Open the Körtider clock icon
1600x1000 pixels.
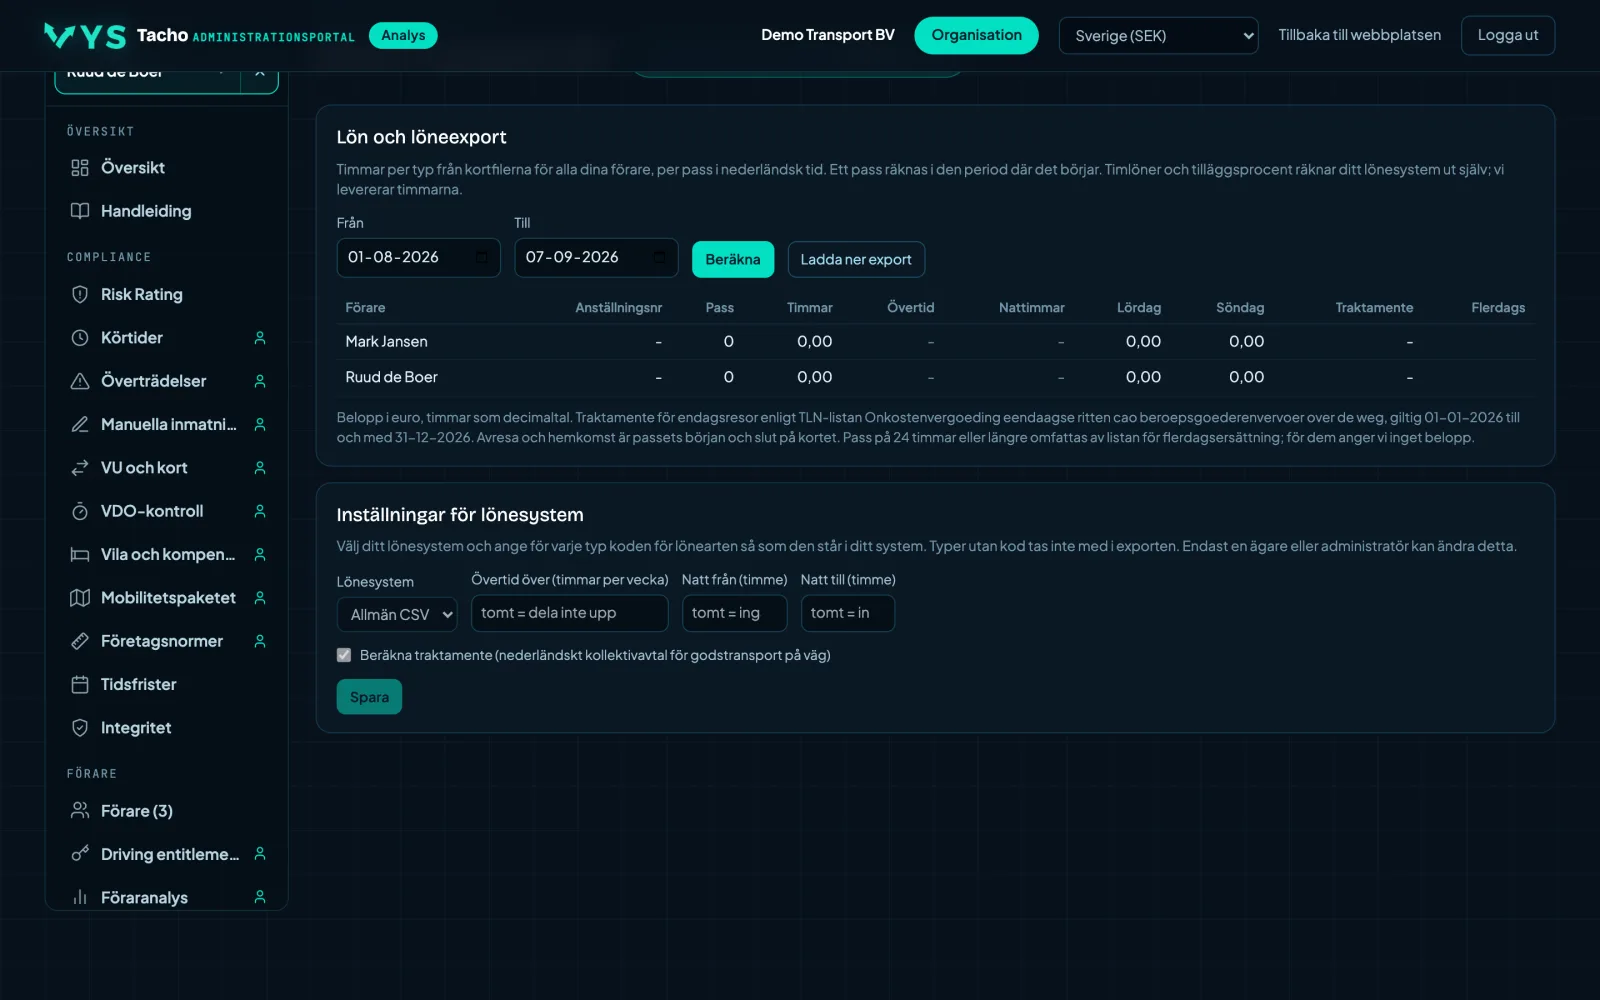(80, 338)
